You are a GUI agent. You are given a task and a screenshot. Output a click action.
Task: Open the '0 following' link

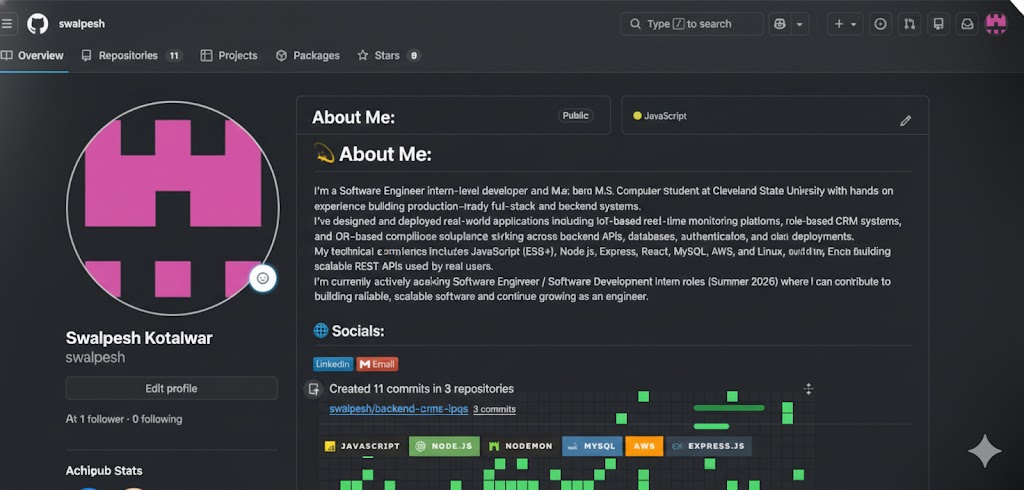pyautogui.click(x=157, y=419)
